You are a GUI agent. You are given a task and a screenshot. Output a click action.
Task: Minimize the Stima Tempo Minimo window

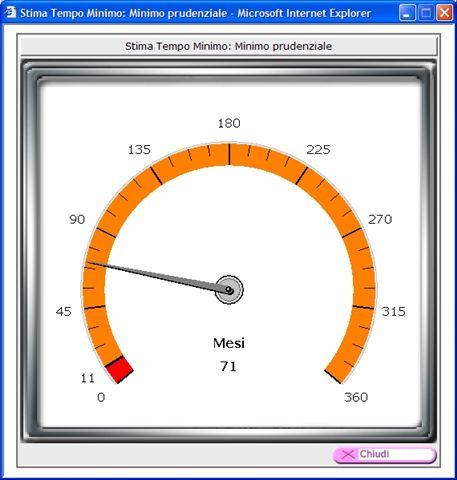click(x=407, y=13)
